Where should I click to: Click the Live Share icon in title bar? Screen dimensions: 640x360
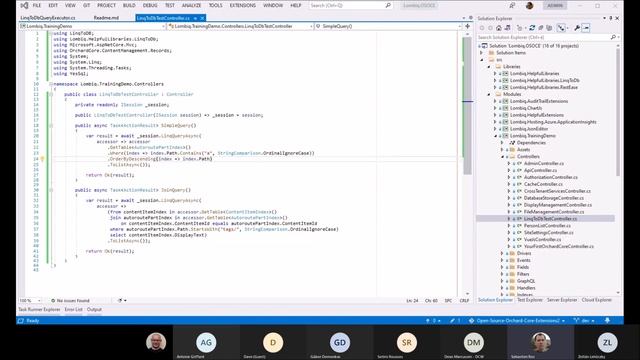click(512, 5)
